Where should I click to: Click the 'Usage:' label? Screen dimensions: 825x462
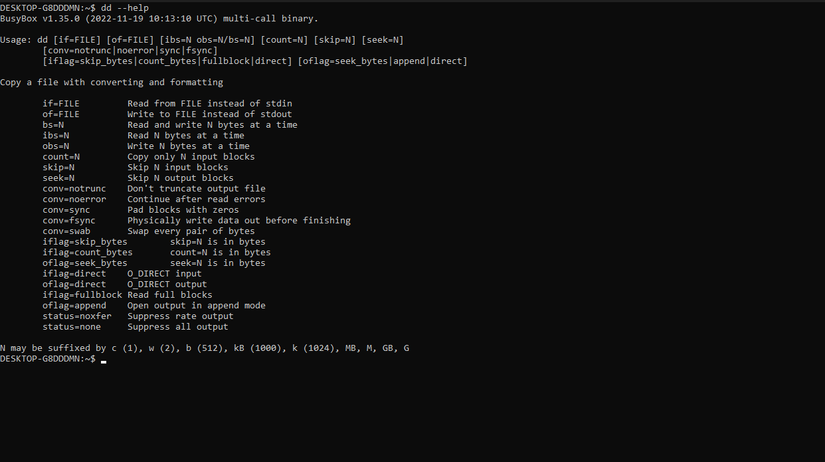16,39
